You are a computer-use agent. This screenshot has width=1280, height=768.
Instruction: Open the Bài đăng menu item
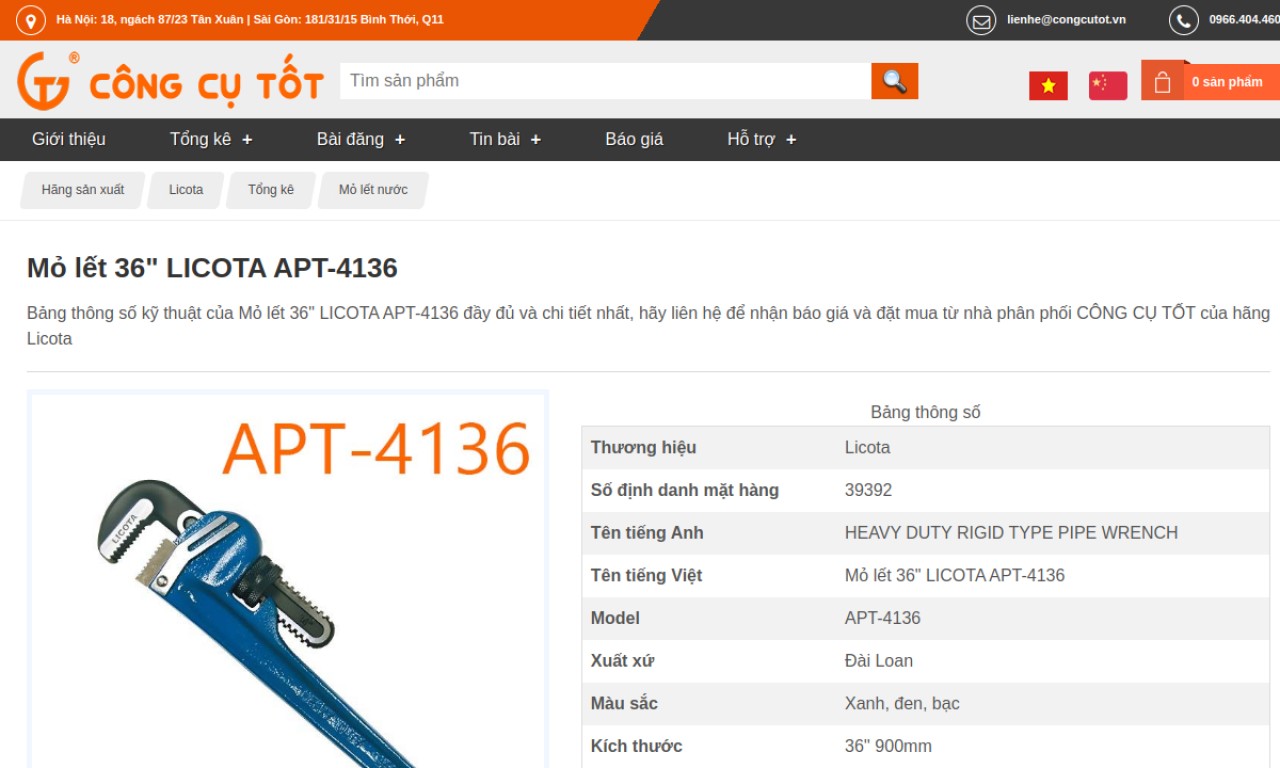point(350,139)
